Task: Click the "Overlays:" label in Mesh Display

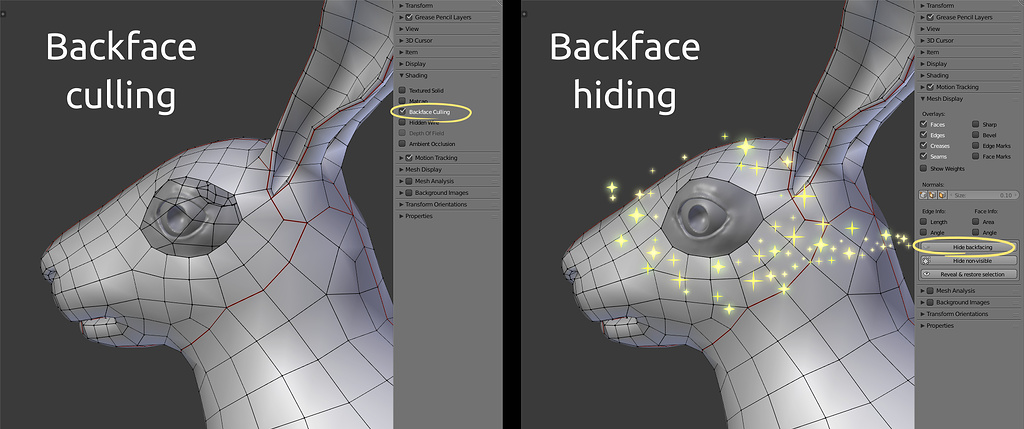Action: point(932,114)
